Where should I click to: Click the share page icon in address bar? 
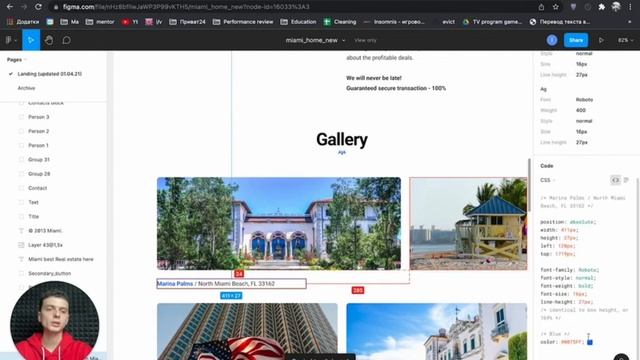pyautogui.click(x=541, y=7)
